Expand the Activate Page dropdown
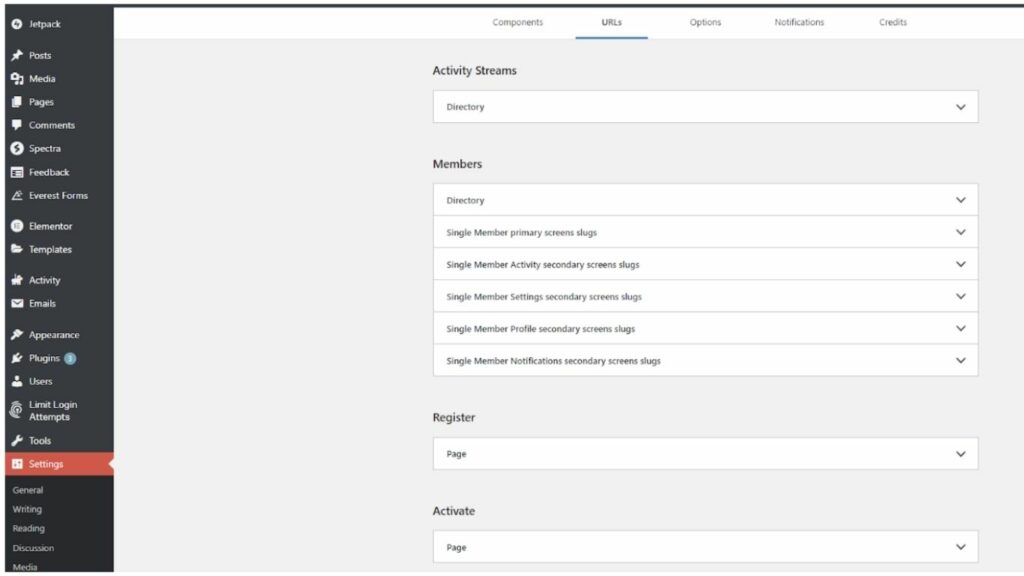The image size is (1024, 576). point(705,547)
